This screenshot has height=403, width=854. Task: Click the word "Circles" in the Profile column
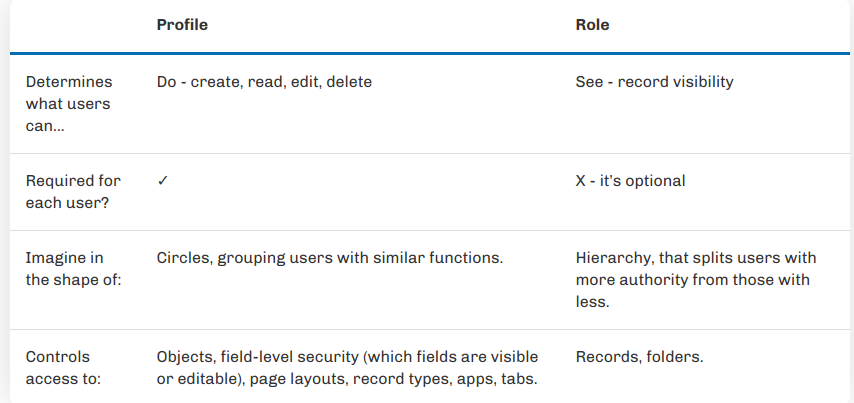181,258
